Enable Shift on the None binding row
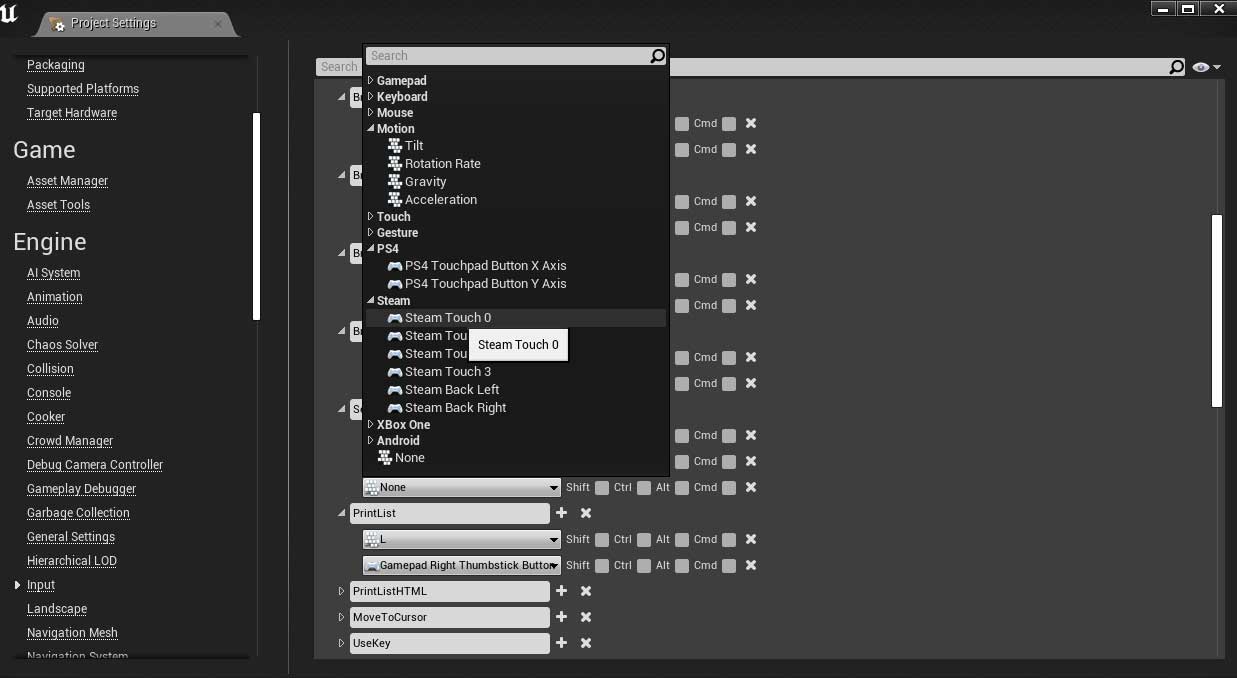This screenshot has width=1237, height=678. pyautogui.click(x=602, y=488)
